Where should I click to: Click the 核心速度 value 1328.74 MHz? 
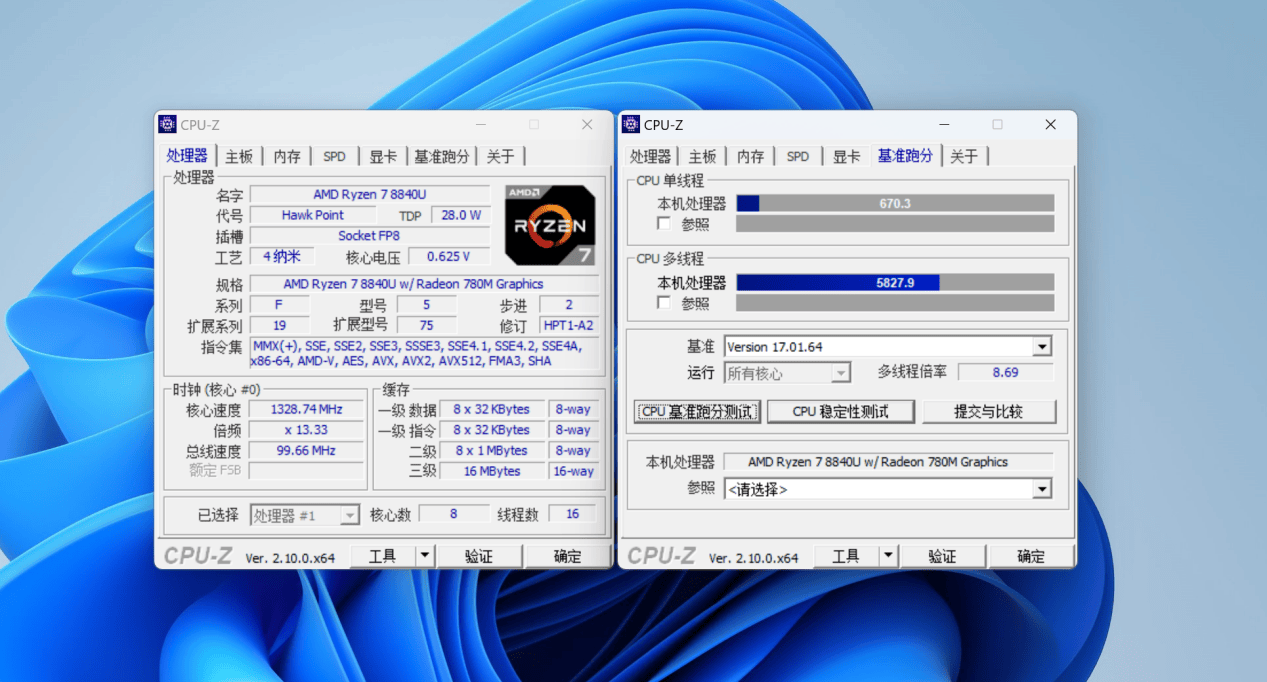tap(306, 409)
